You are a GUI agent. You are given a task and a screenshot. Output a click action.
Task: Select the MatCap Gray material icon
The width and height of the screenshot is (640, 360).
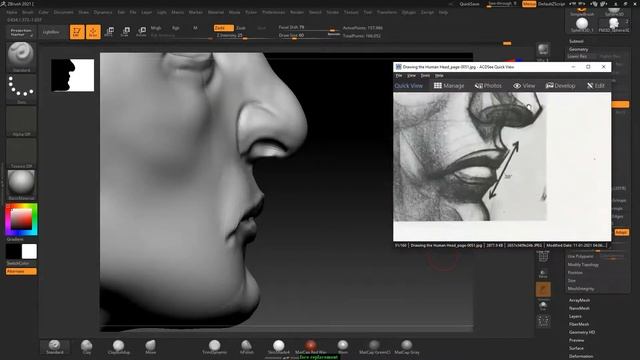coord(407,347)
